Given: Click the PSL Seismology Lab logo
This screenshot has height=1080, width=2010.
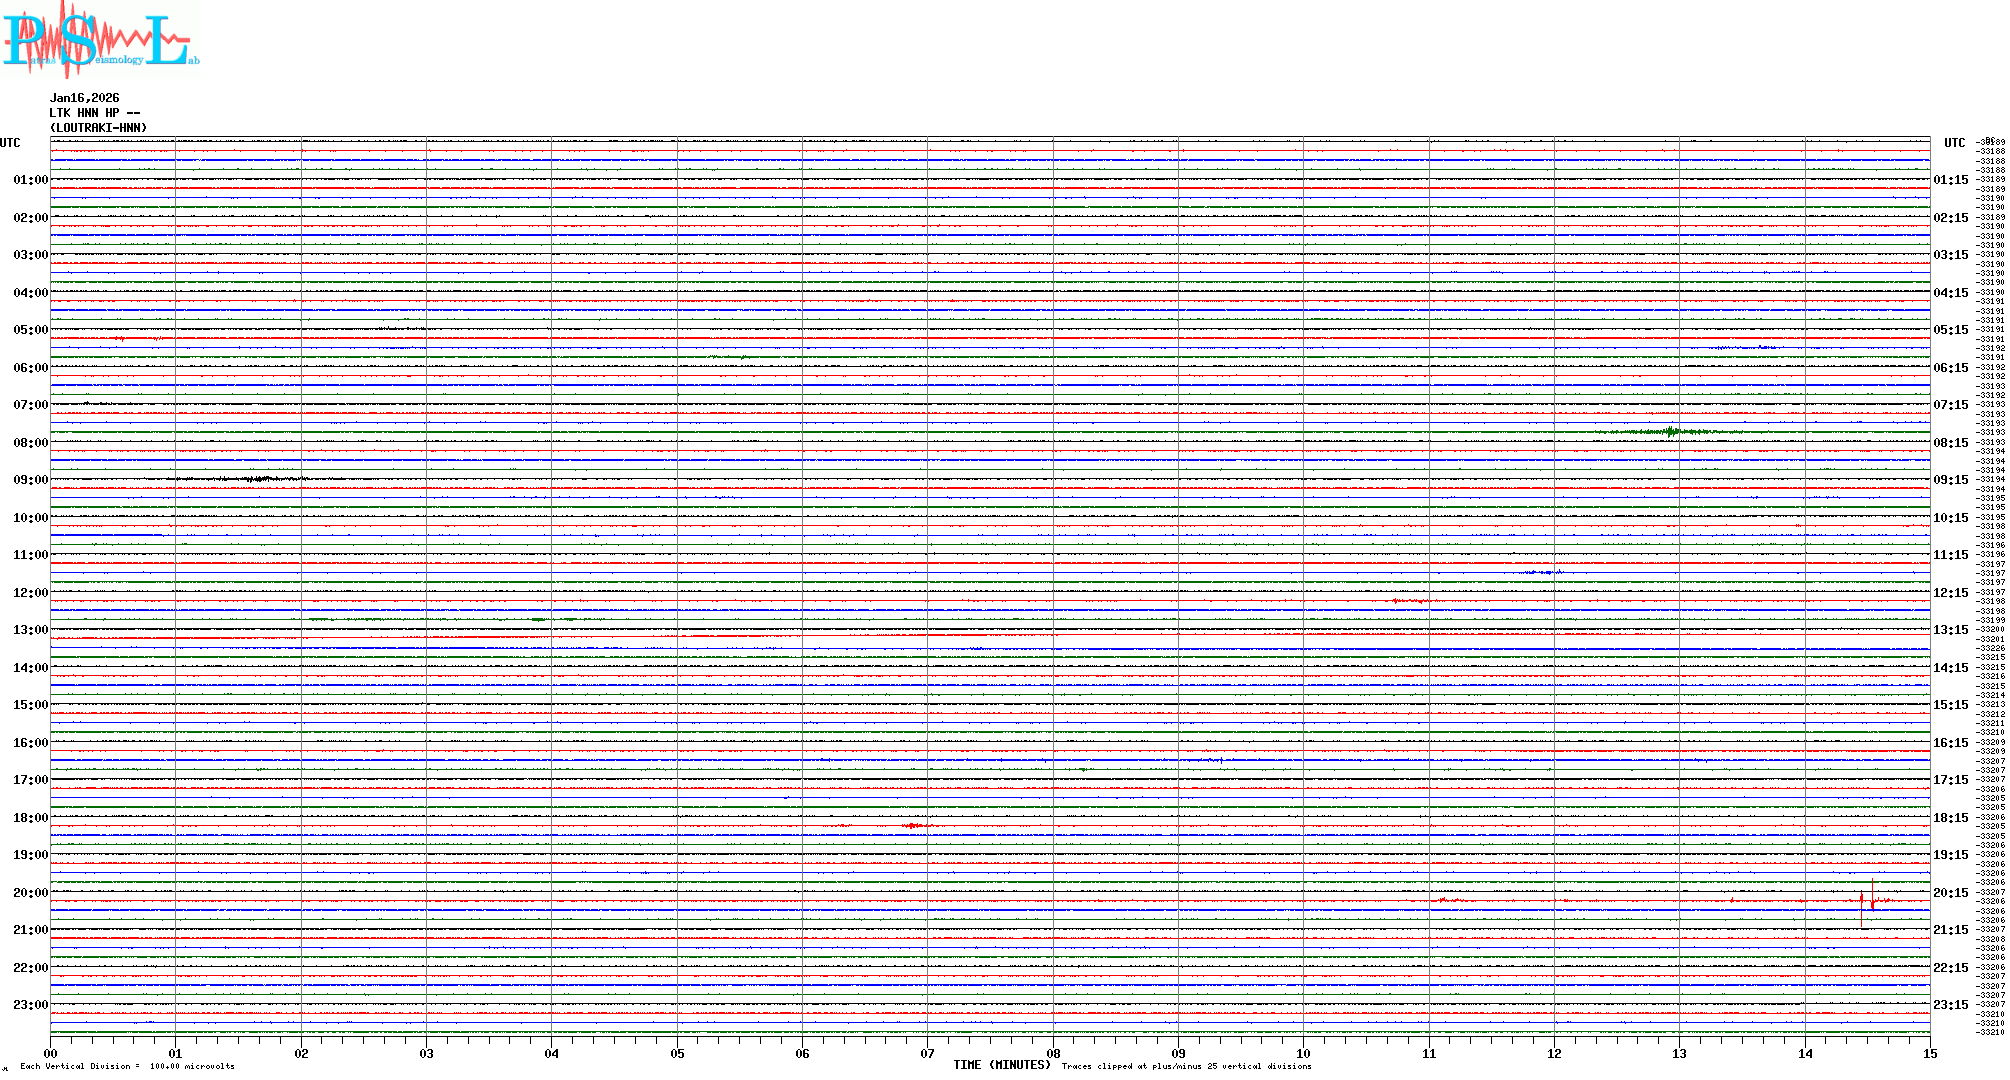Looking at the screenshot, I should (x=100, y=40).
